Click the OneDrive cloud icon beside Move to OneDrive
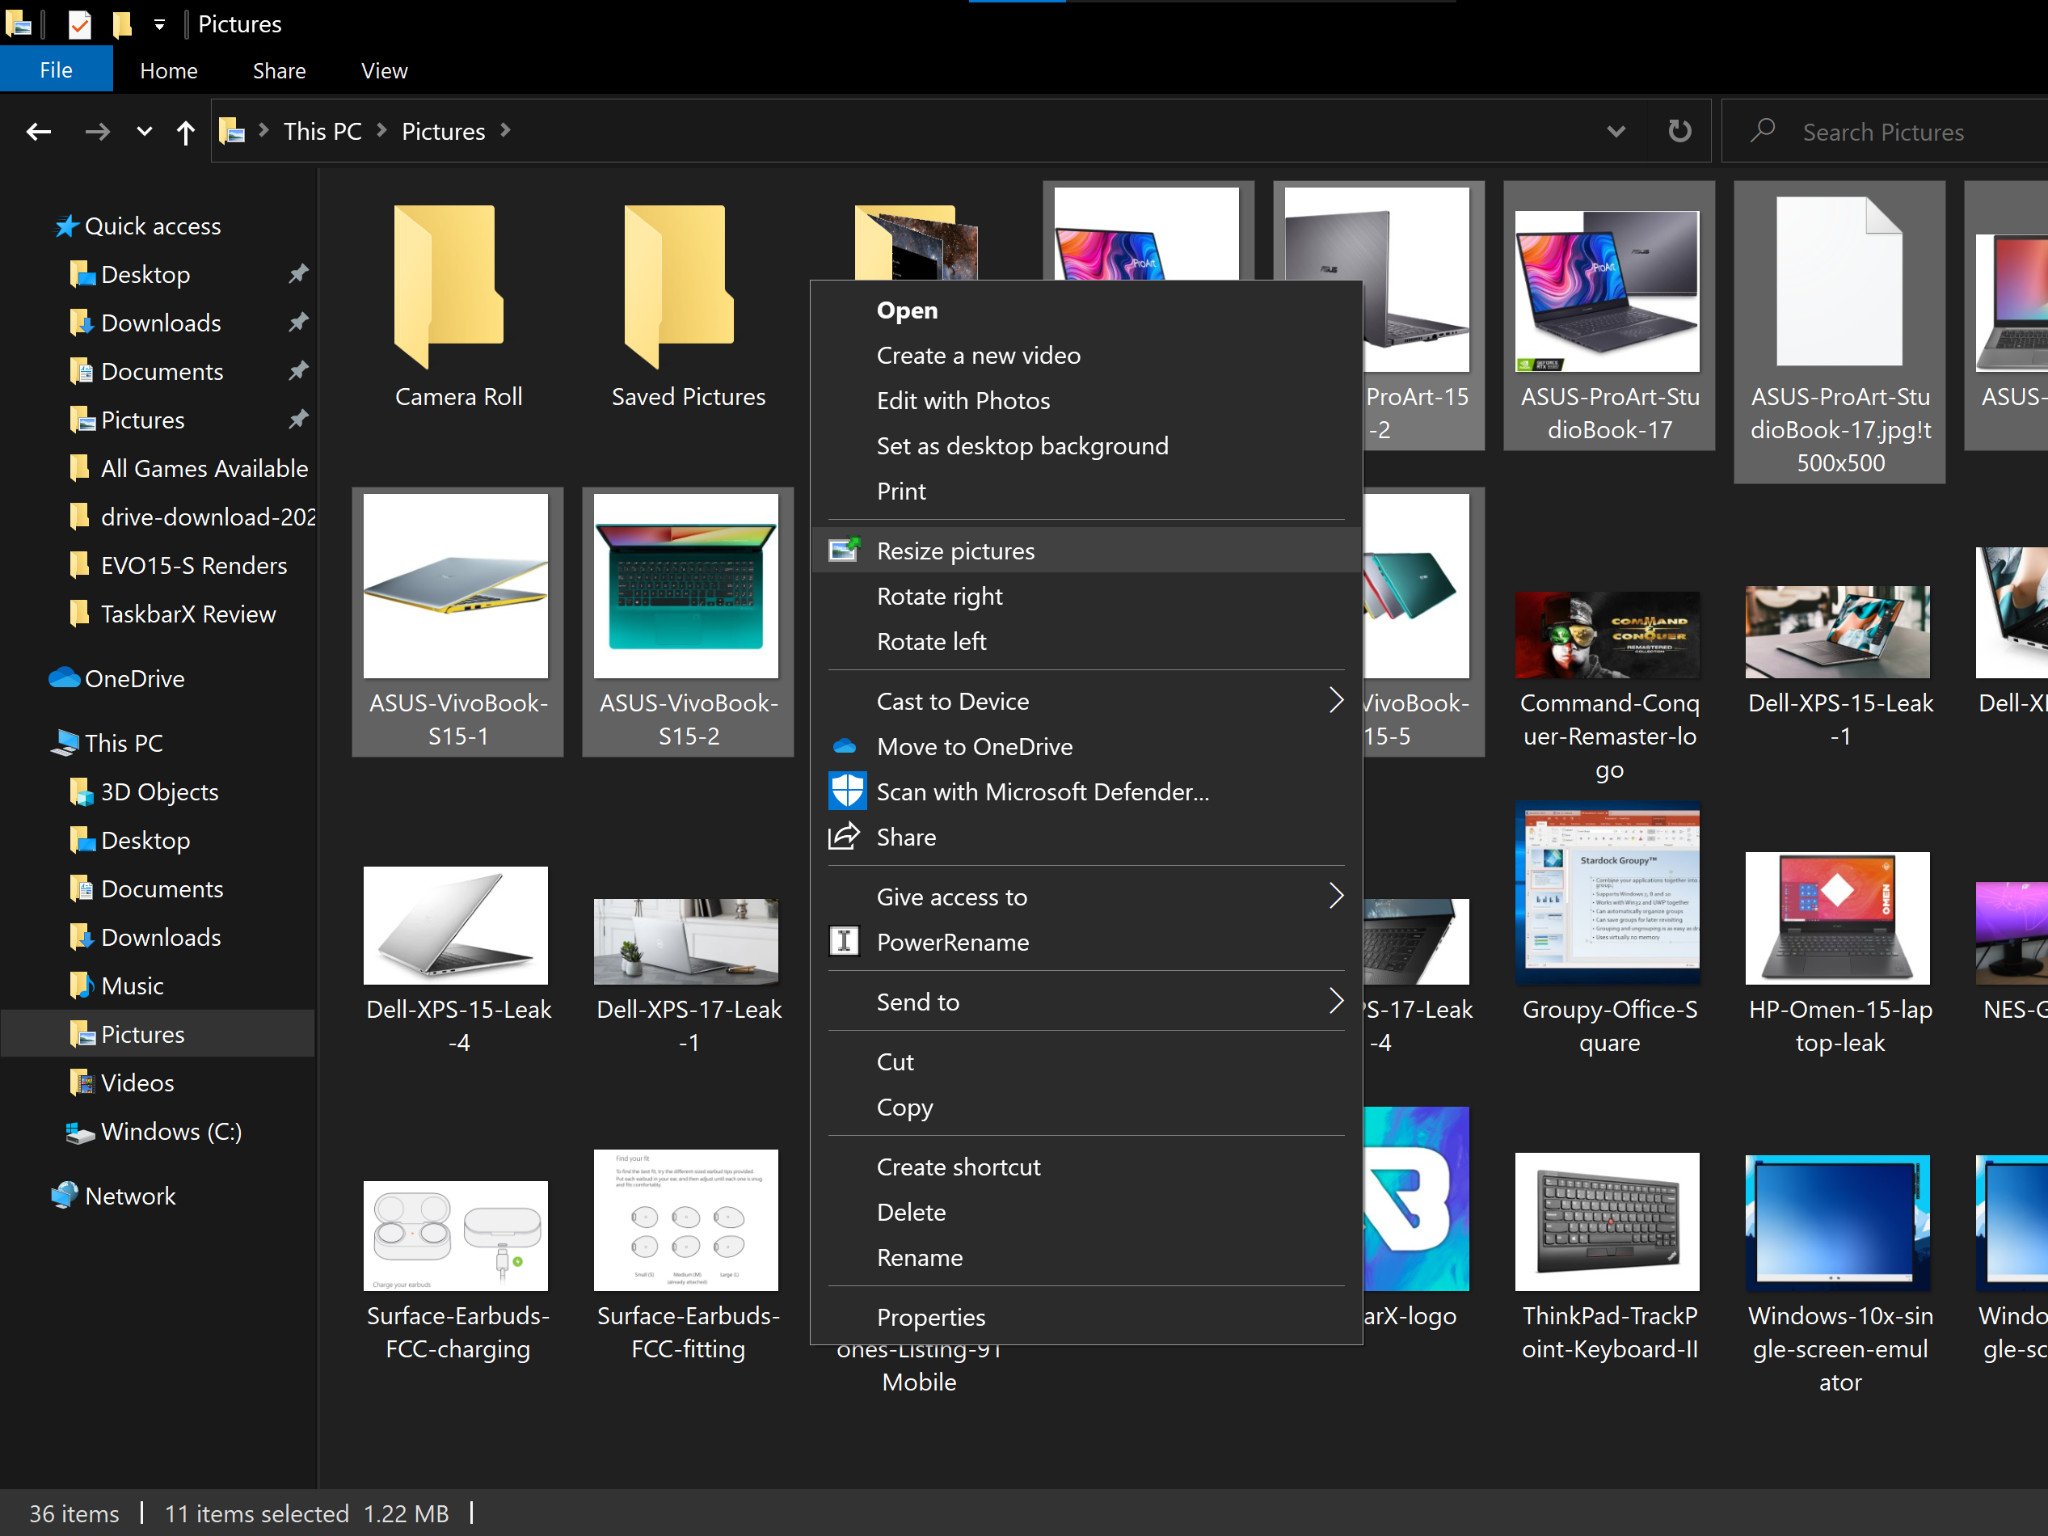The image size is (2048, 1536). [x=845, y=746]
